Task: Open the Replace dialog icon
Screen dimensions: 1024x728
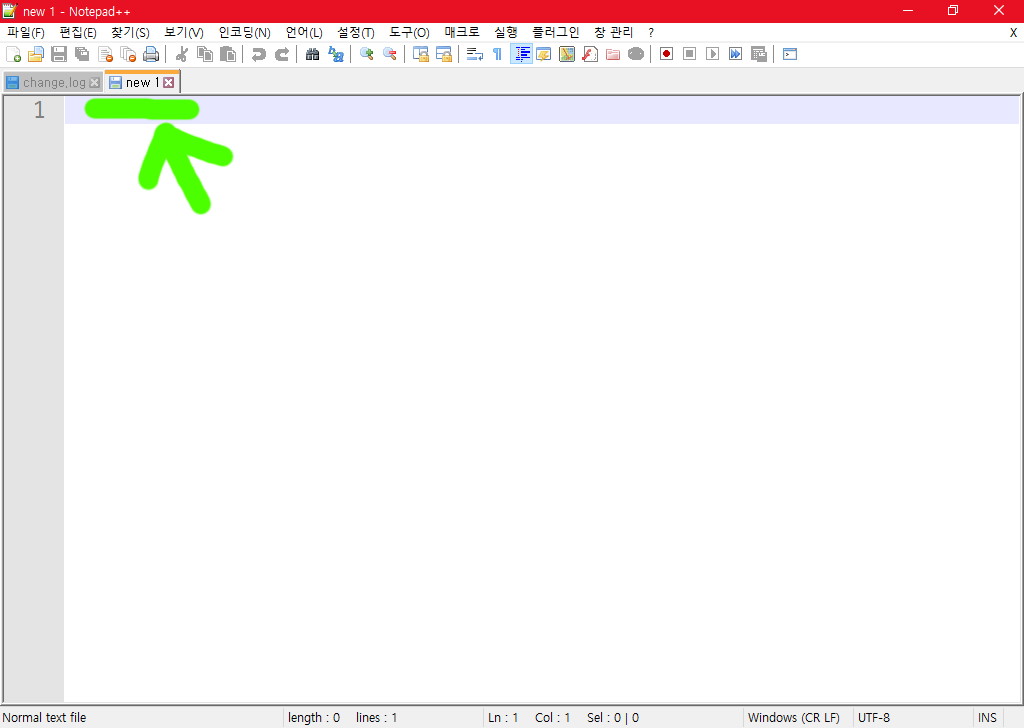Action: (x=336, y=54)
